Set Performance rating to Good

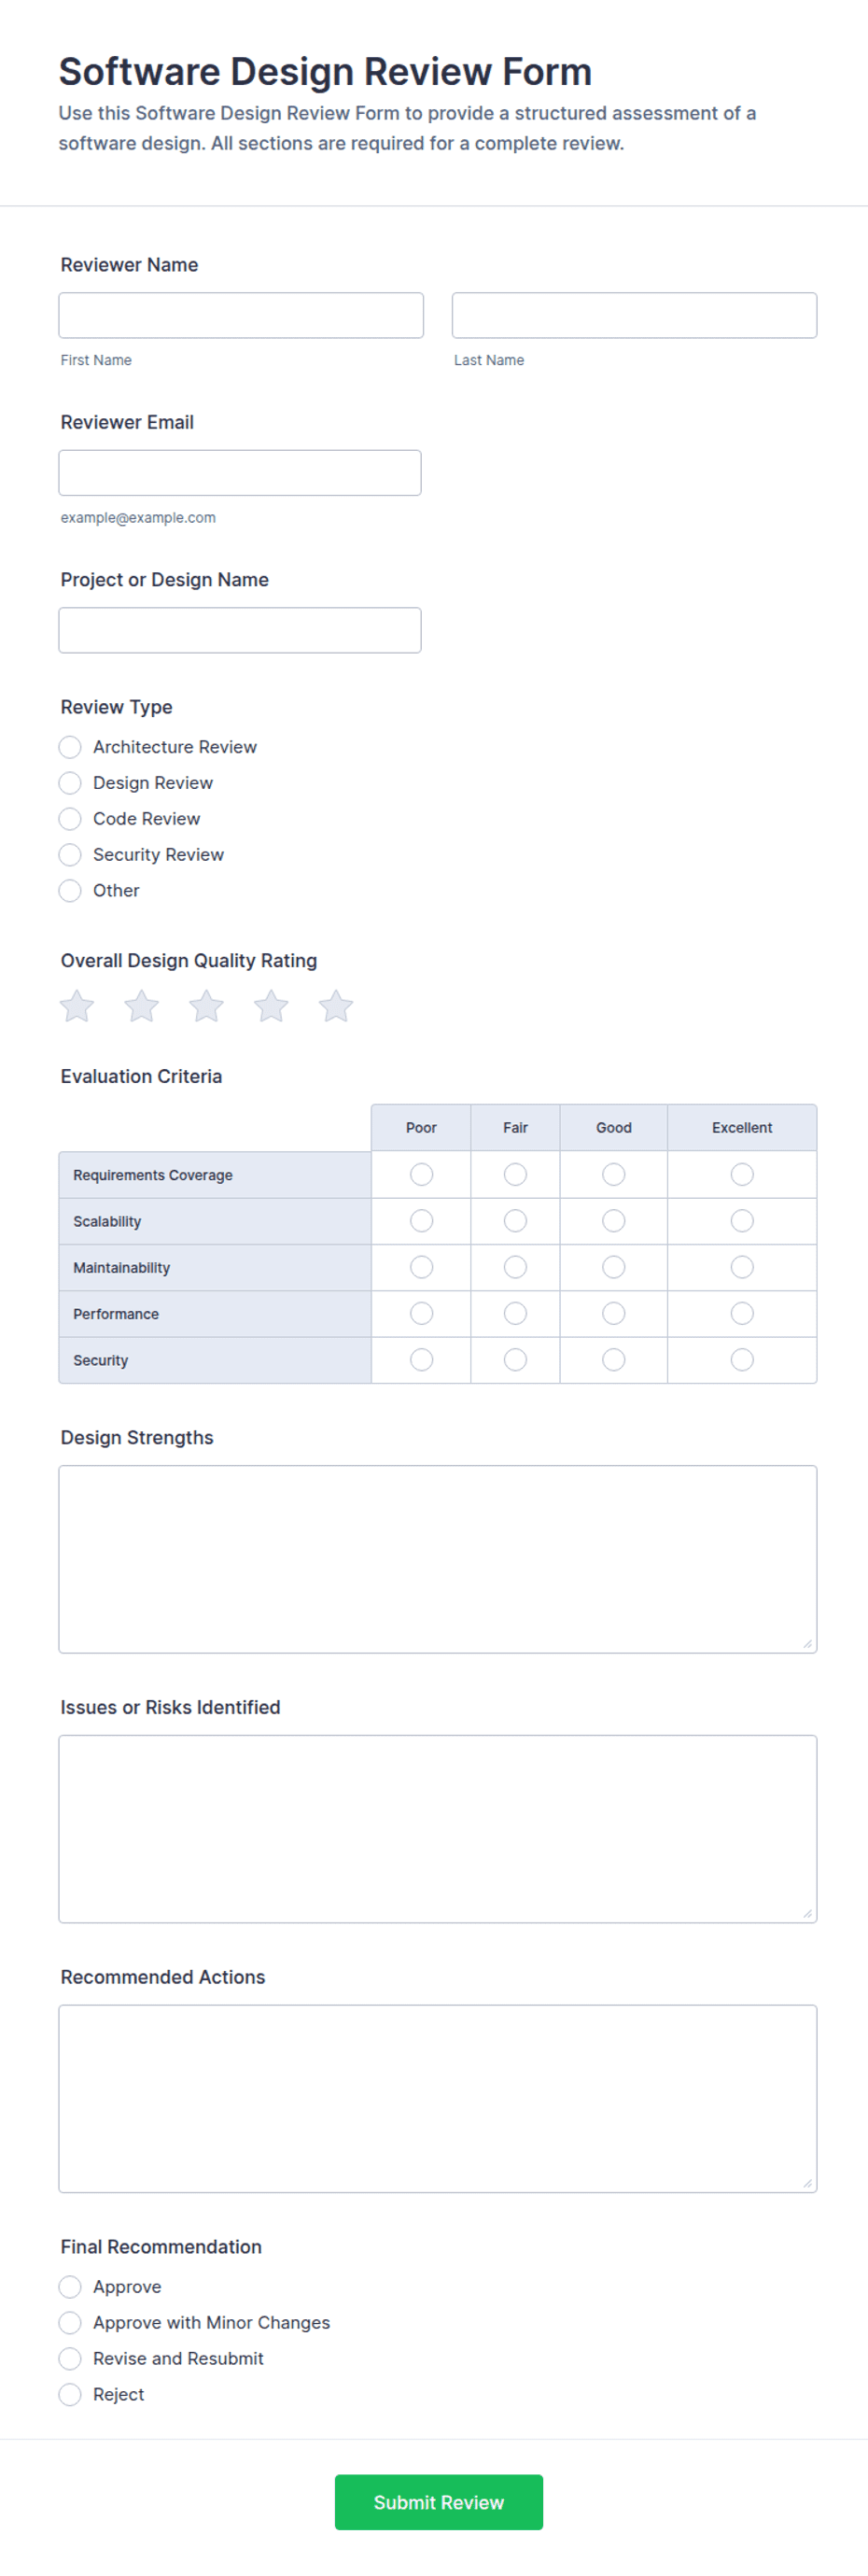click(614, 1313)
